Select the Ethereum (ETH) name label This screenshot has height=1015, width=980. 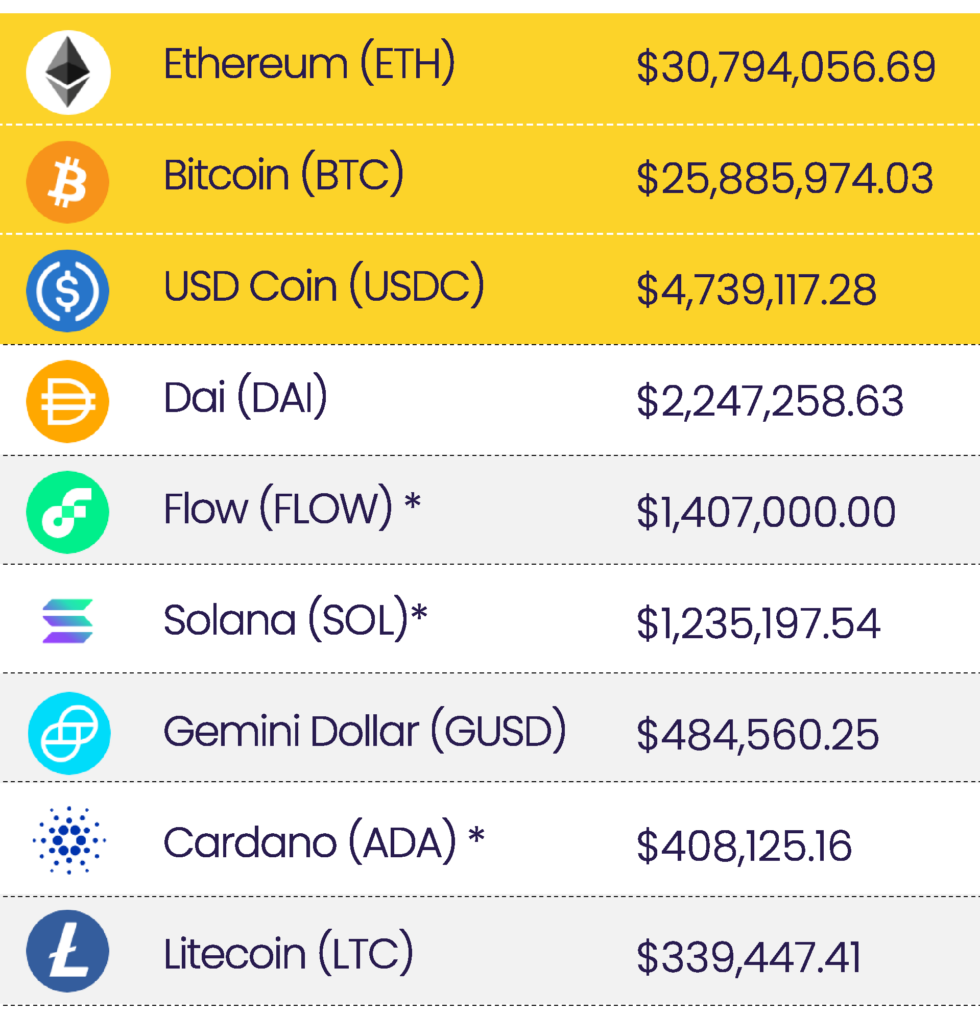309,65
